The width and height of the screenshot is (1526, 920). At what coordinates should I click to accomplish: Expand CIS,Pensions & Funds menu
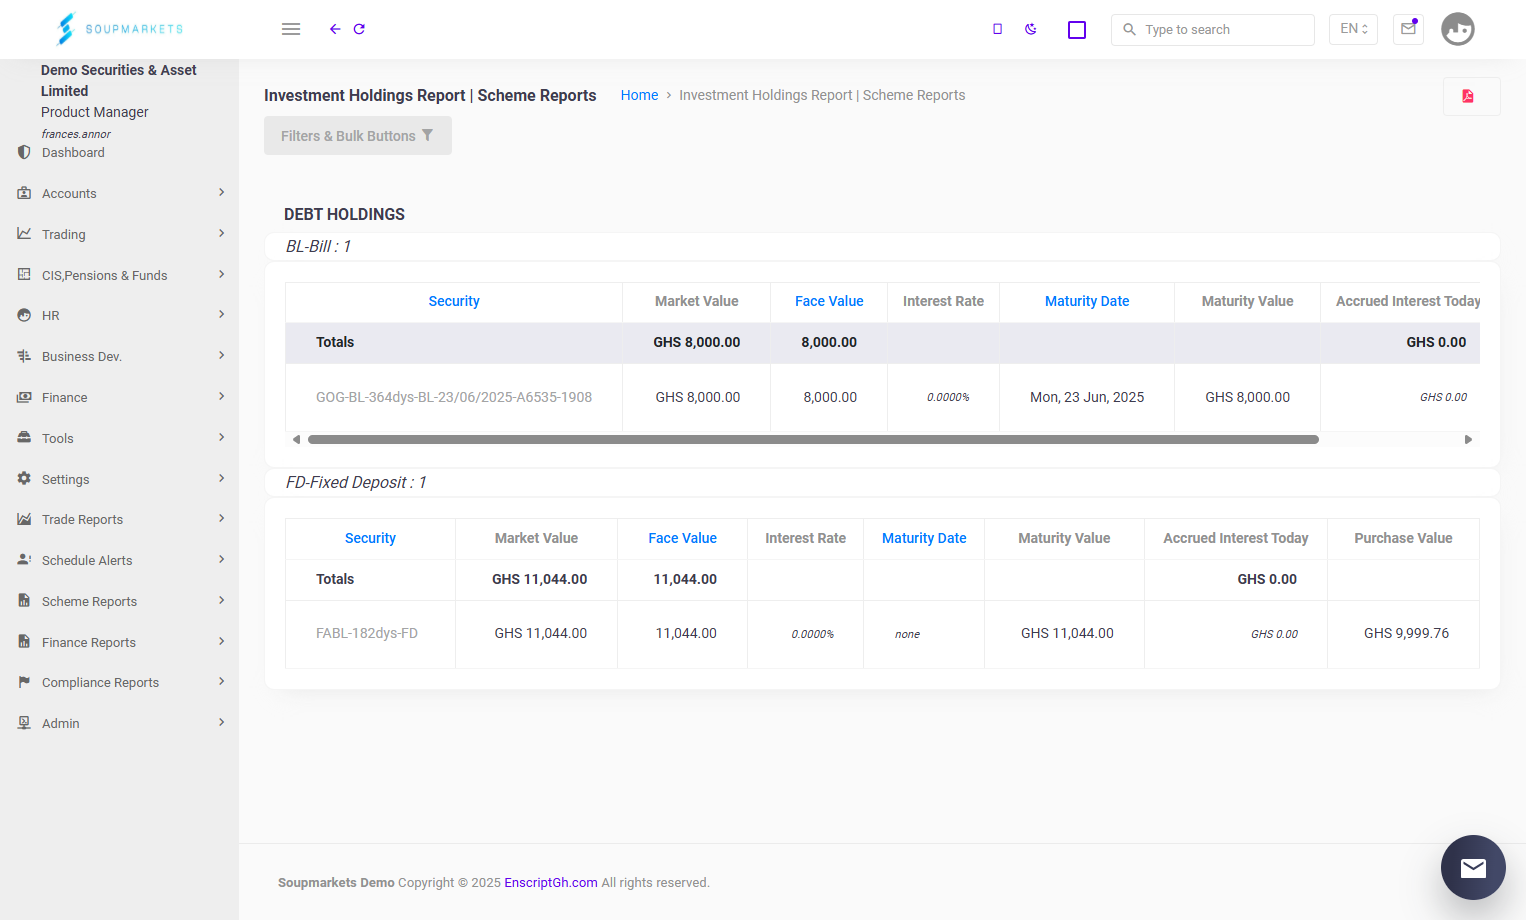tap(120, 275)
